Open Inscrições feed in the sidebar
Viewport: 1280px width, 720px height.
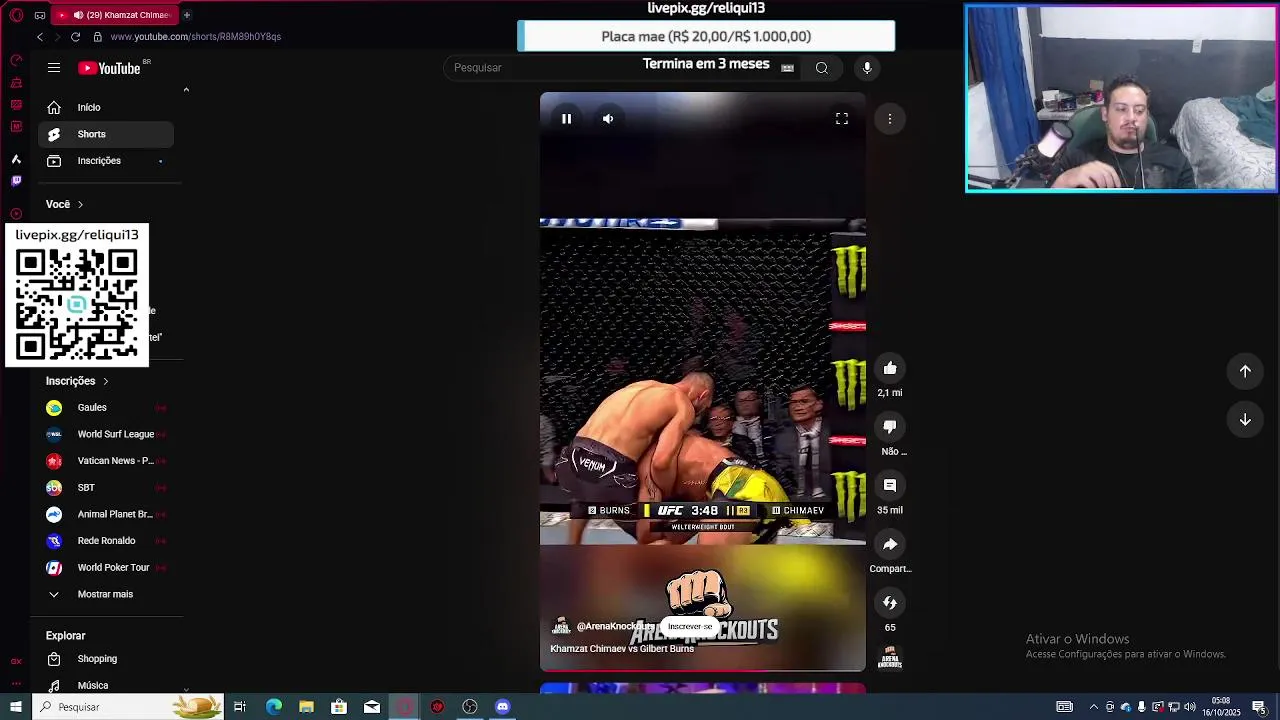(106, 161)
